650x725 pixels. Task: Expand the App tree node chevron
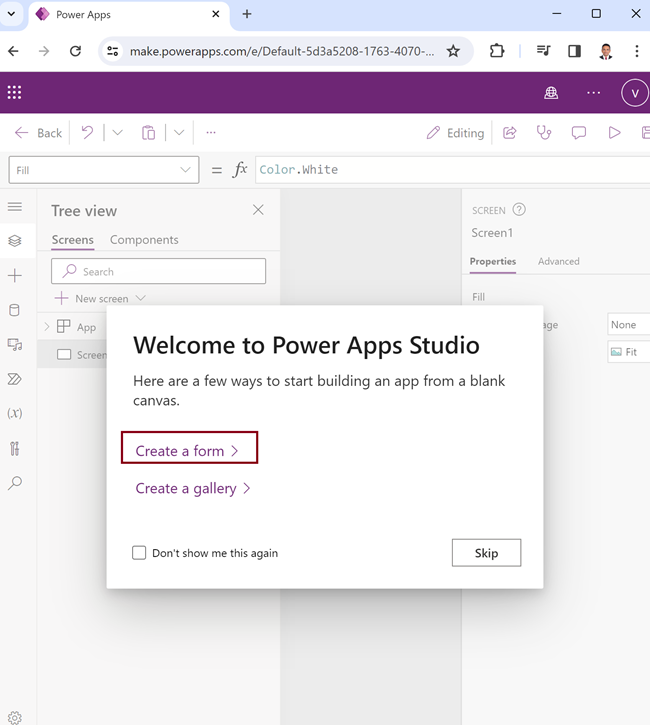46,327
